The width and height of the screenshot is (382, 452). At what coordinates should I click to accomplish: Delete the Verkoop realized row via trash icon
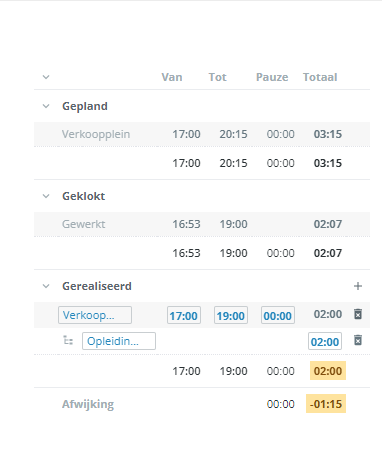point(358,314)
